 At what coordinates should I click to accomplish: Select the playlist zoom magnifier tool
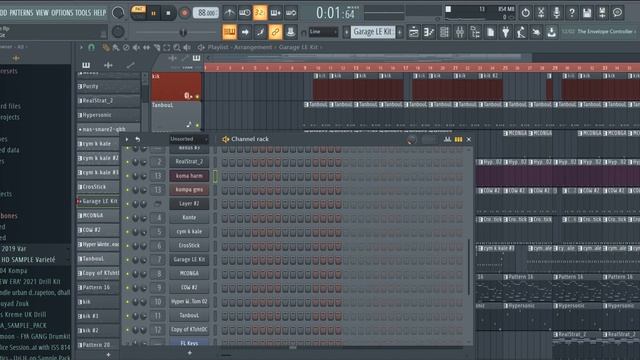pos(177,48)
